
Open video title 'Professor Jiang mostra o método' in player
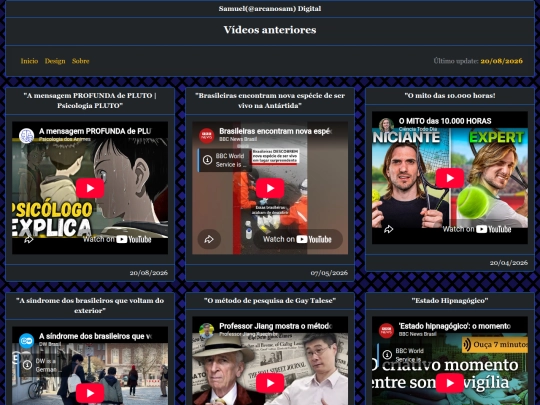point(276,326)
